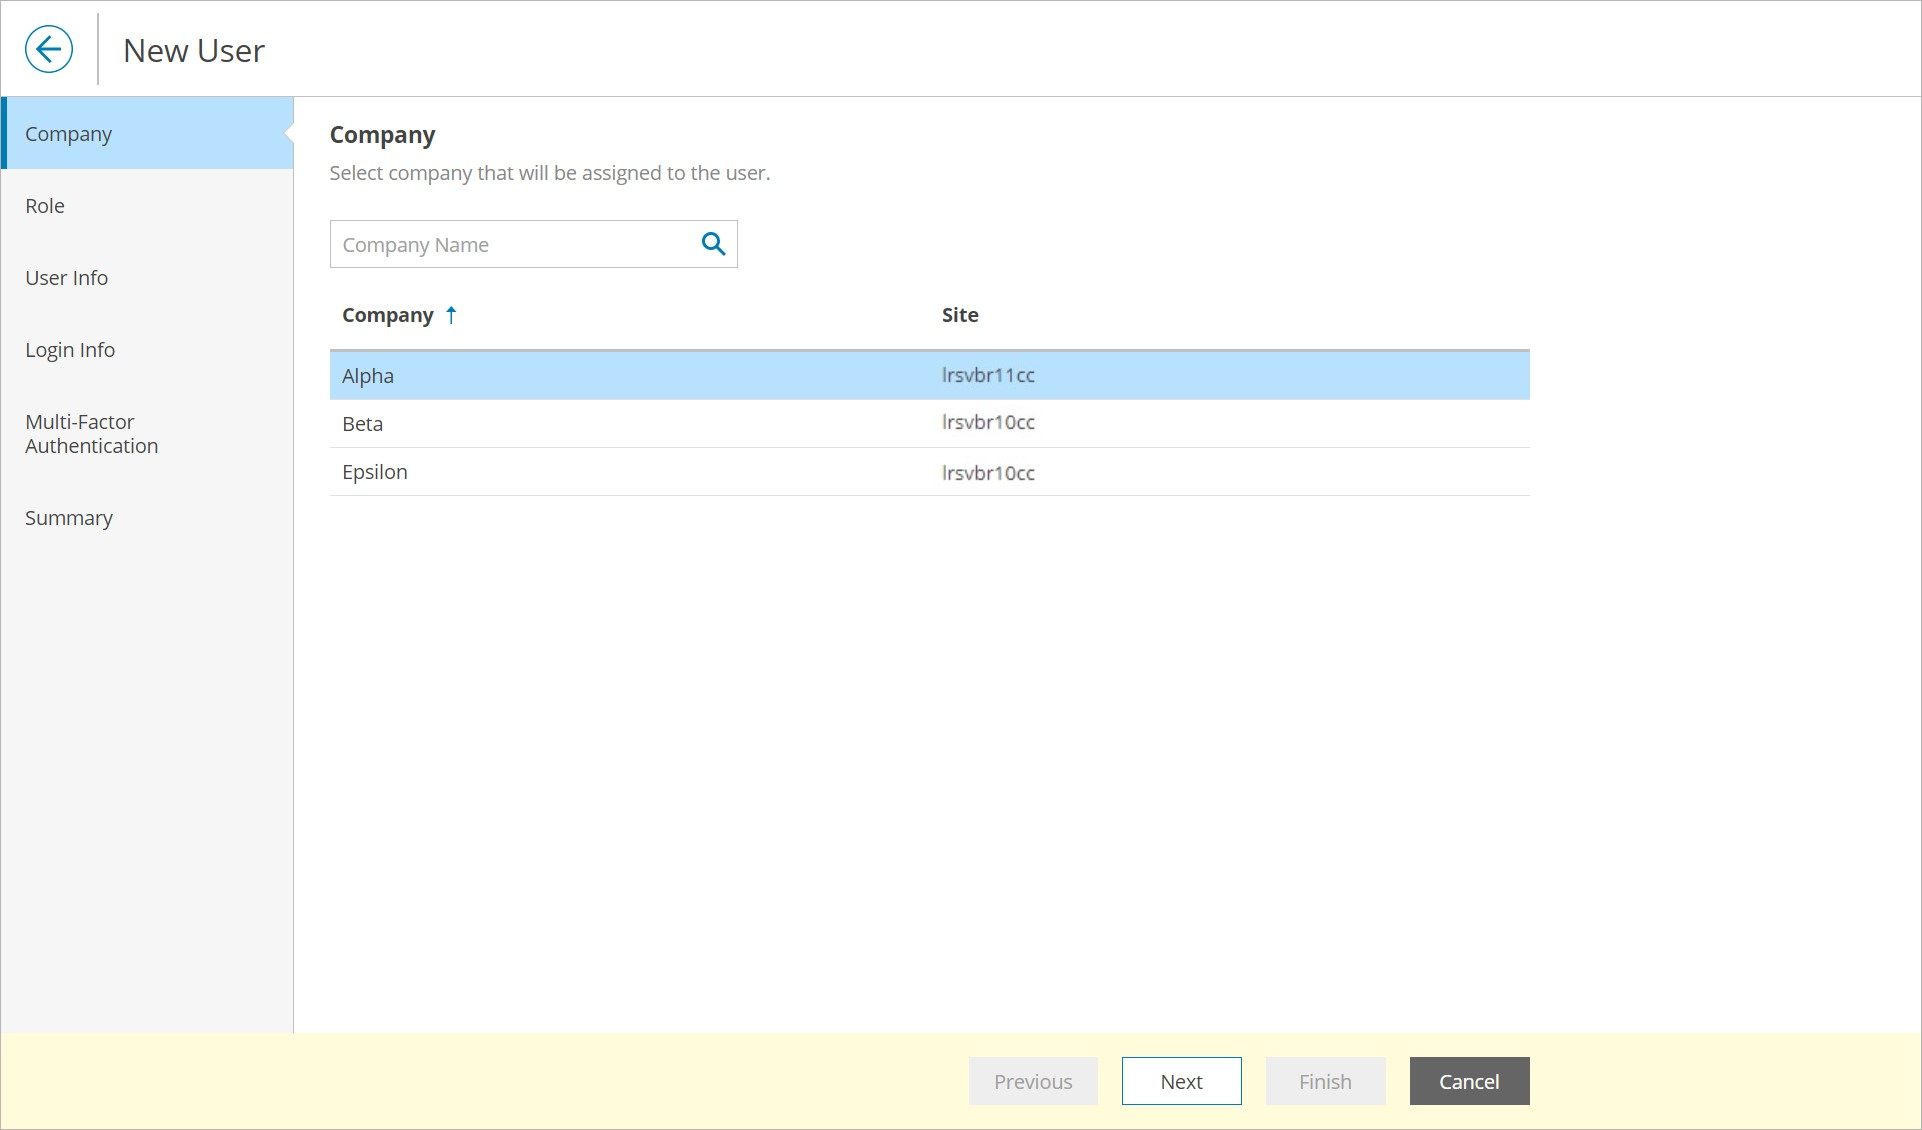Select the Beta company row
The width and height of the screenshot is (1922, 1130).
pyautogui.click(x=363, y=424)
